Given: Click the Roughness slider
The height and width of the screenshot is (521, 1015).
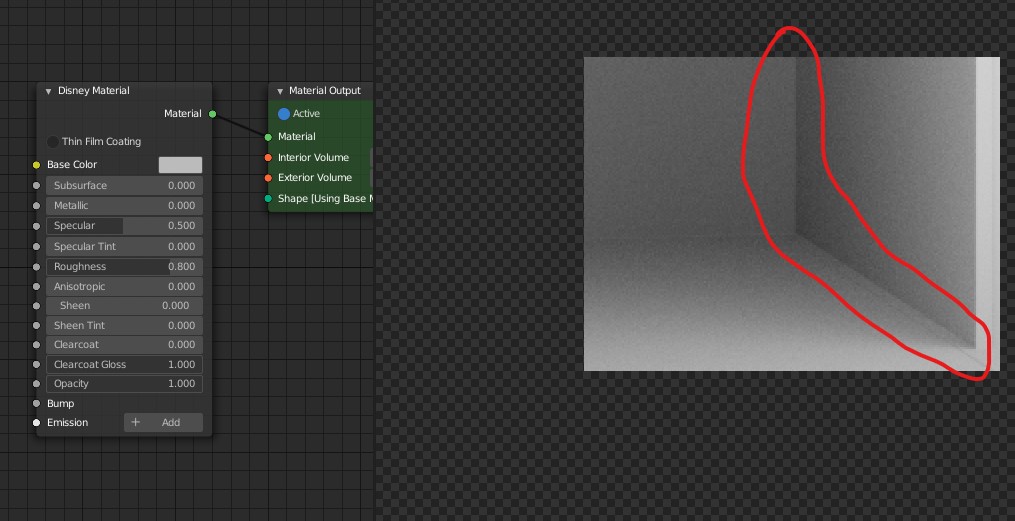Looking at the screenshot, I should (124, 267).
